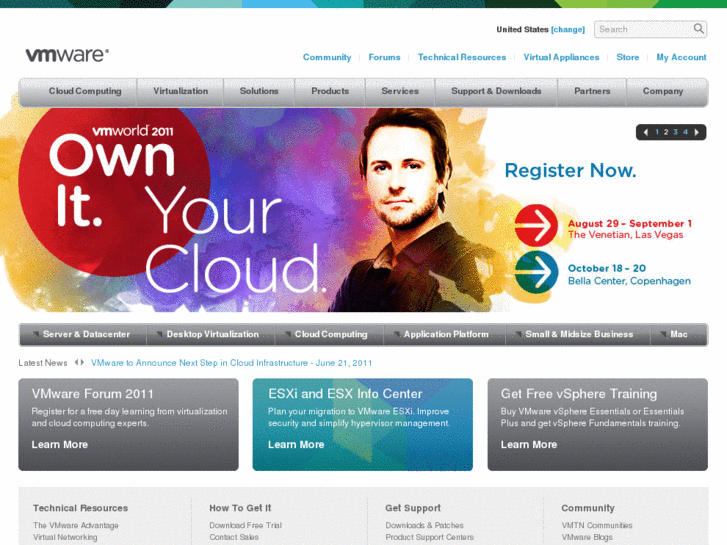Viewport: 727px width, 545px height.
Task: Expand Desktop Virtualization tab
Action: 211,334
